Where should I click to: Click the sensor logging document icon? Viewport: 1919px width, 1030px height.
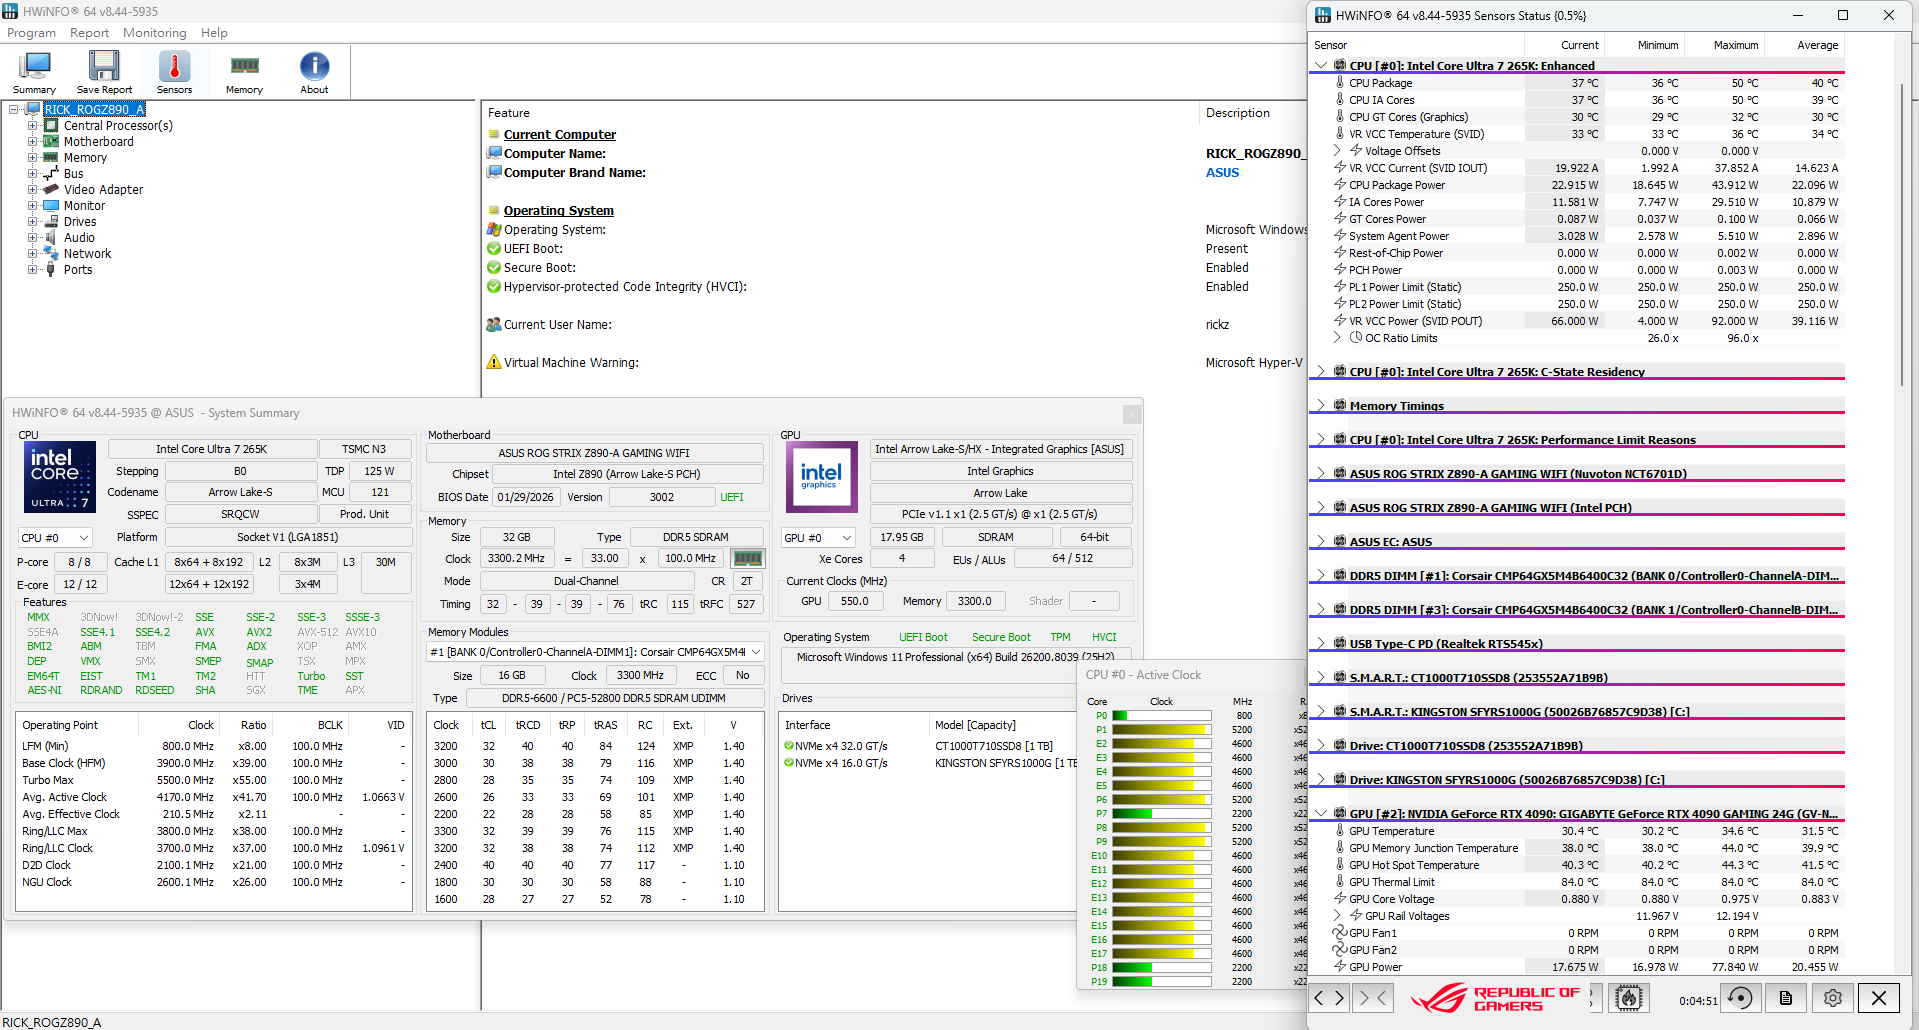[x=1786, y=998]
